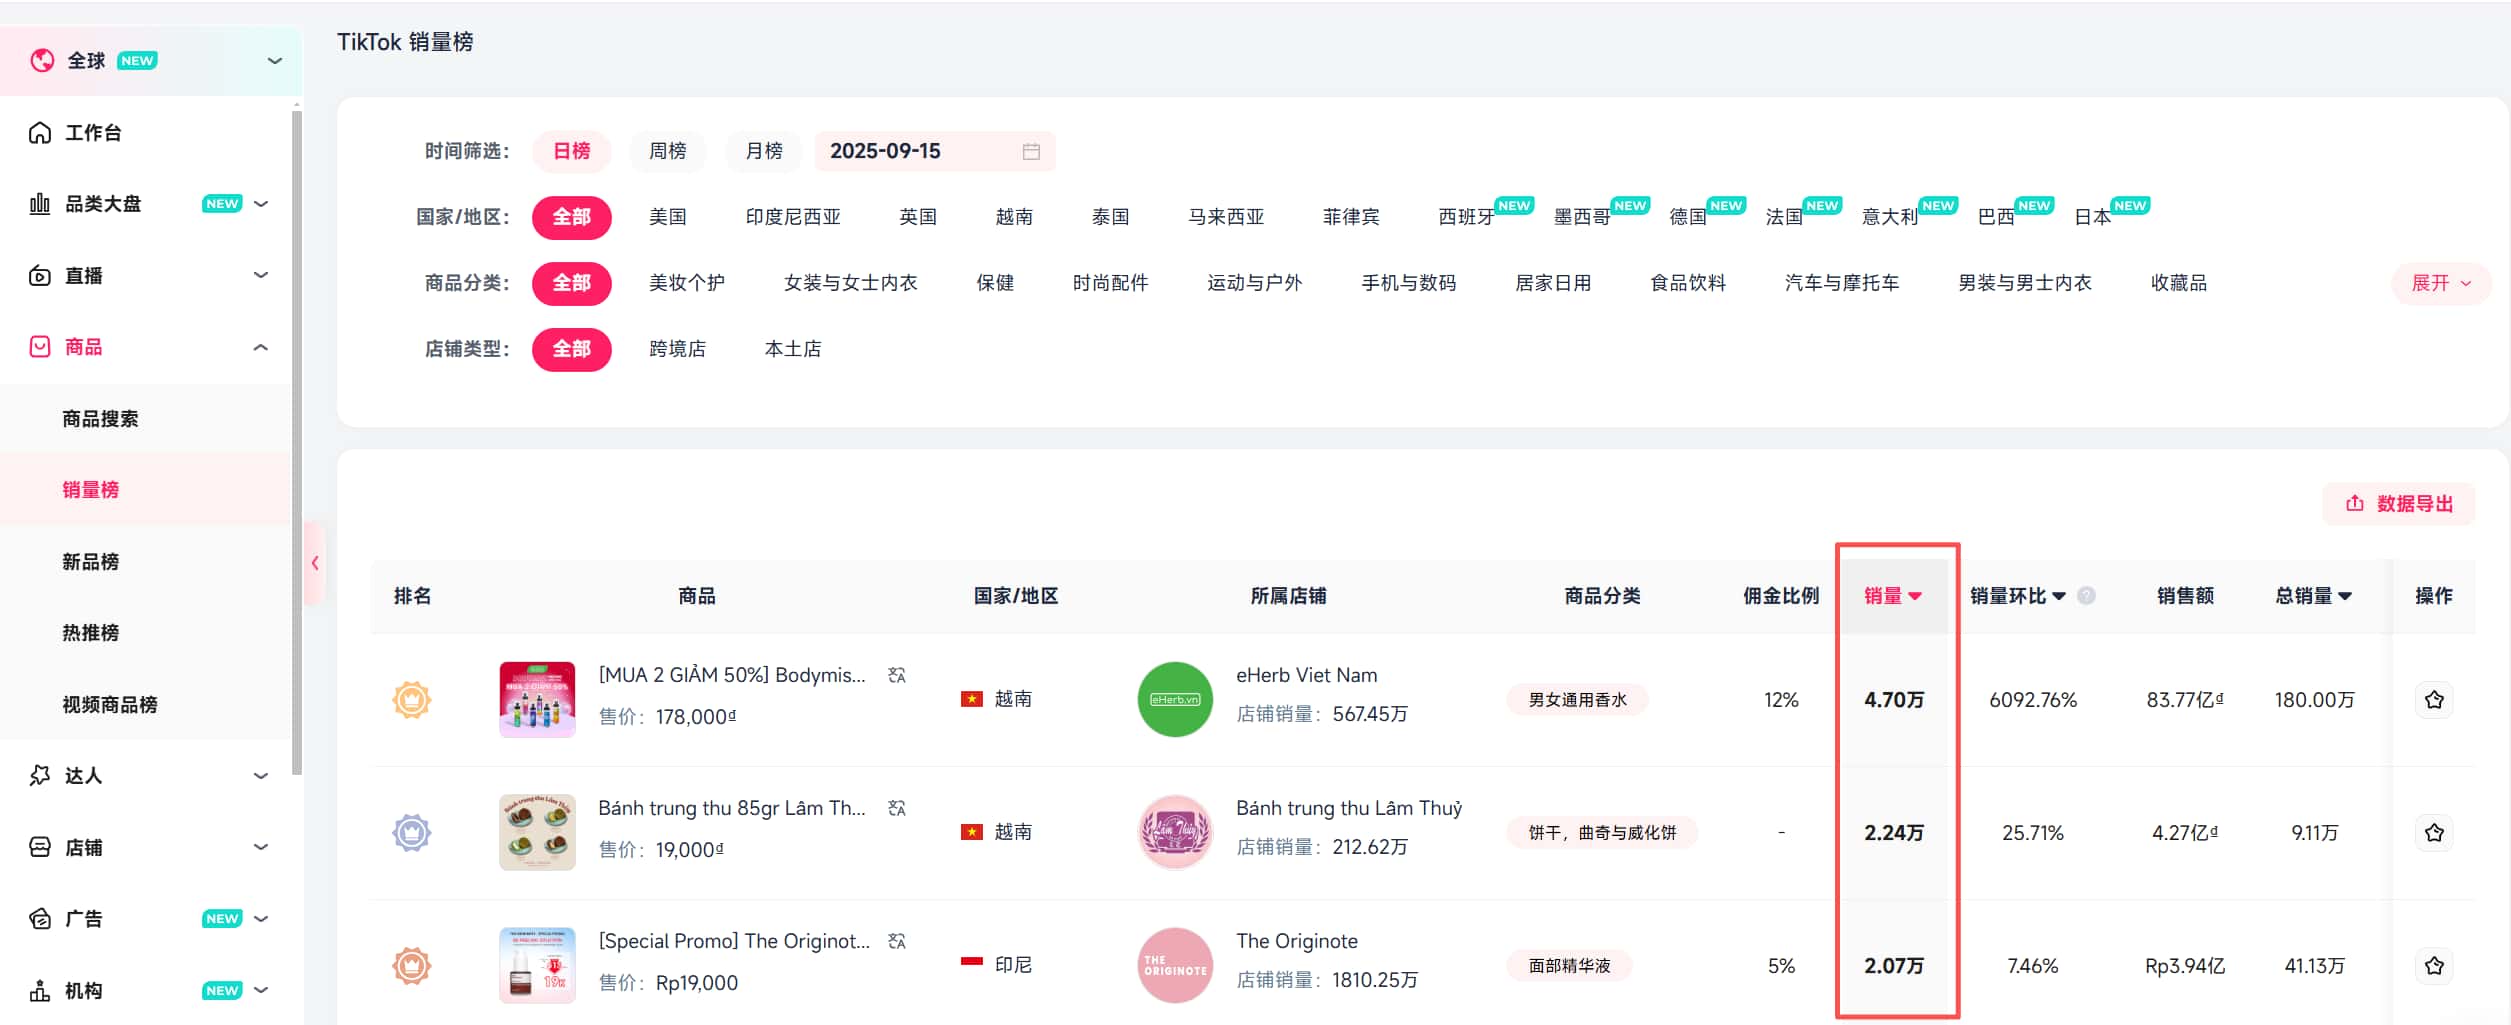Viewport: 2511px width, 1025px height.
Task: Click translate icon beside MUA 2 GIẢM product
Action: click(x=897, y=676)
